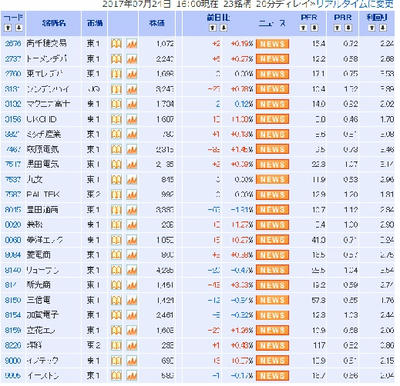Viewport: 400px width, 386px height.
Task: Open book icon for 三信電 row
Action: click(116, 300)
